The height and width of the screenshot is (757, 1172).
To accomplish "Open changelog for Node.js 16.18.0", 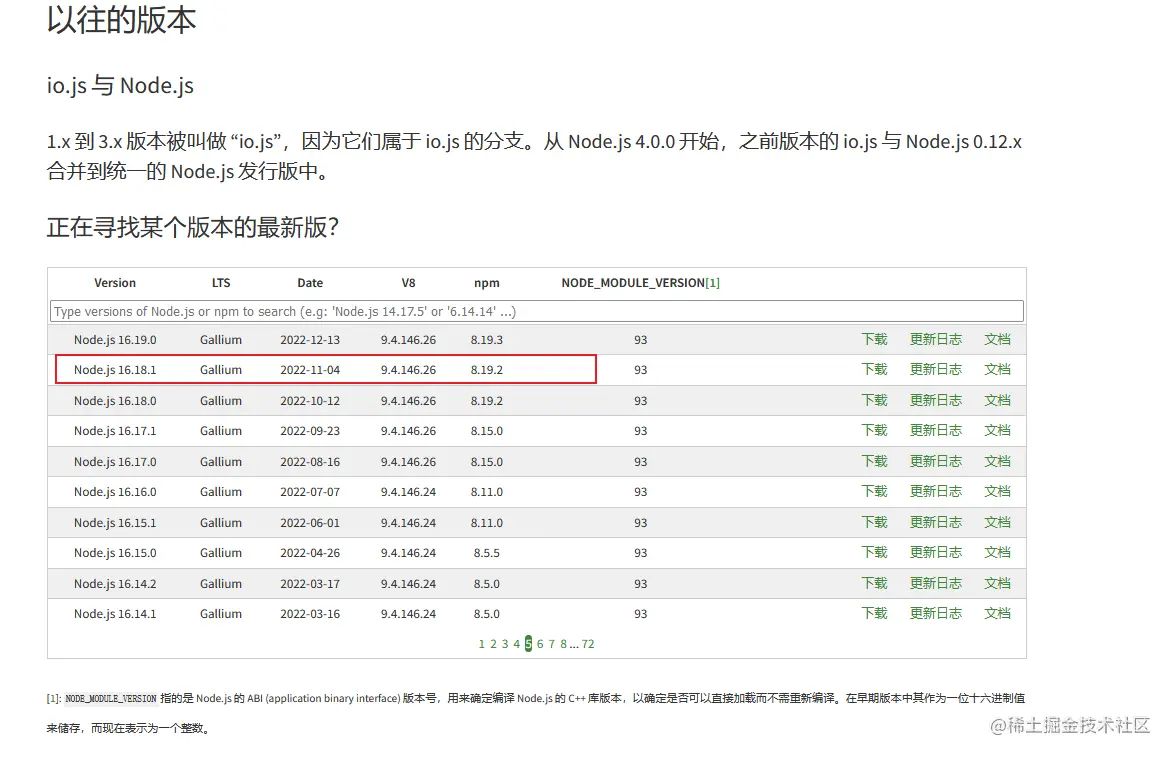I will pos(935,401).
